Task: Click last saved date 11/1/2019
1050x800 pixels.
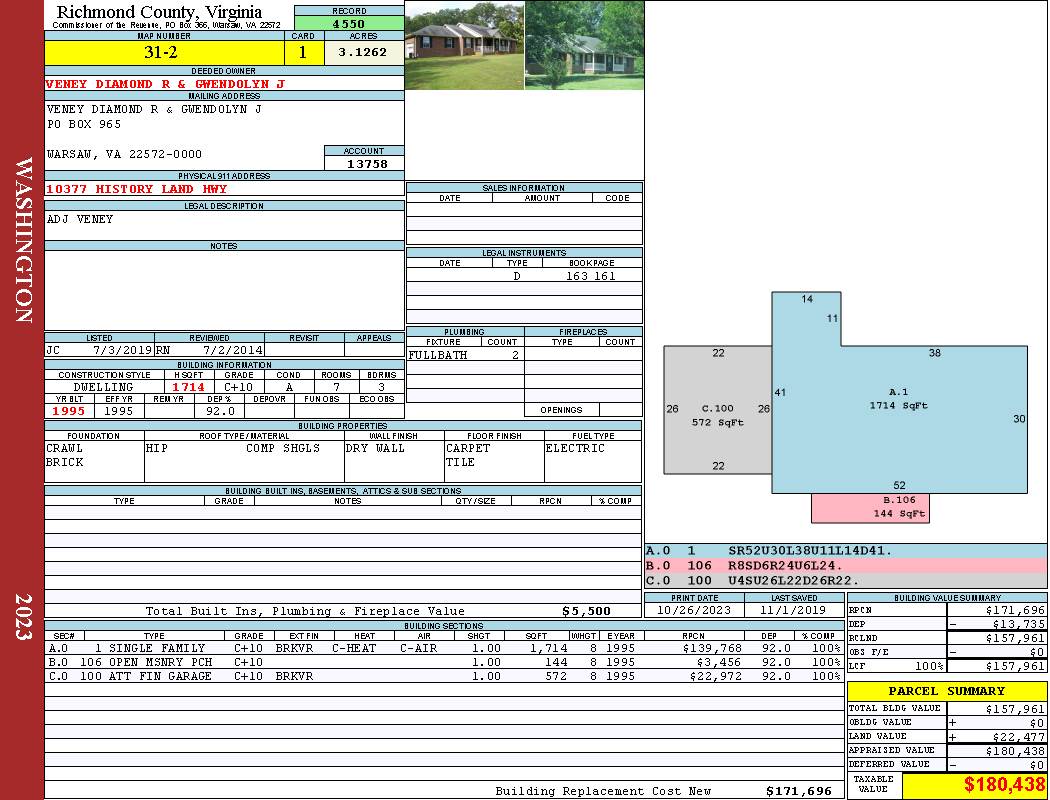Action: [x=794, y=611]
